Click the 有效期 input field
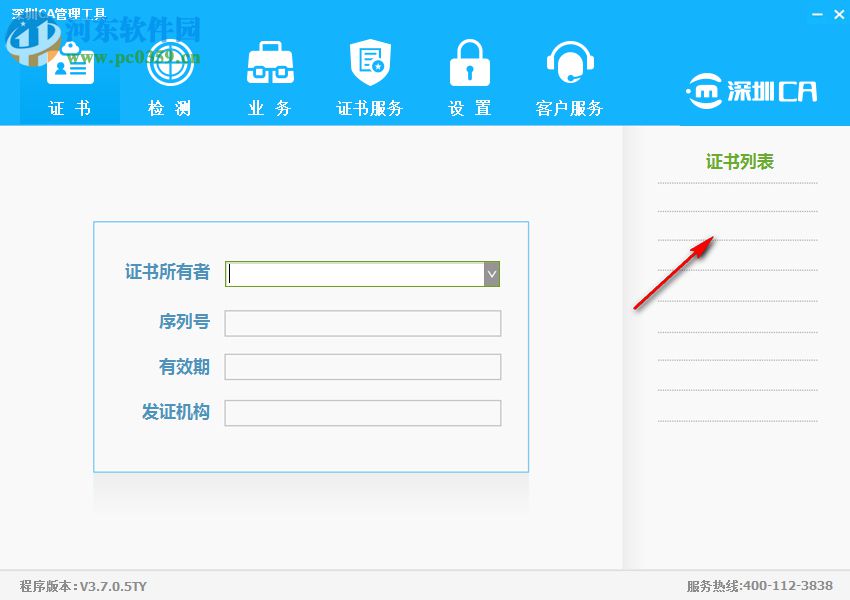 (362, 366)
